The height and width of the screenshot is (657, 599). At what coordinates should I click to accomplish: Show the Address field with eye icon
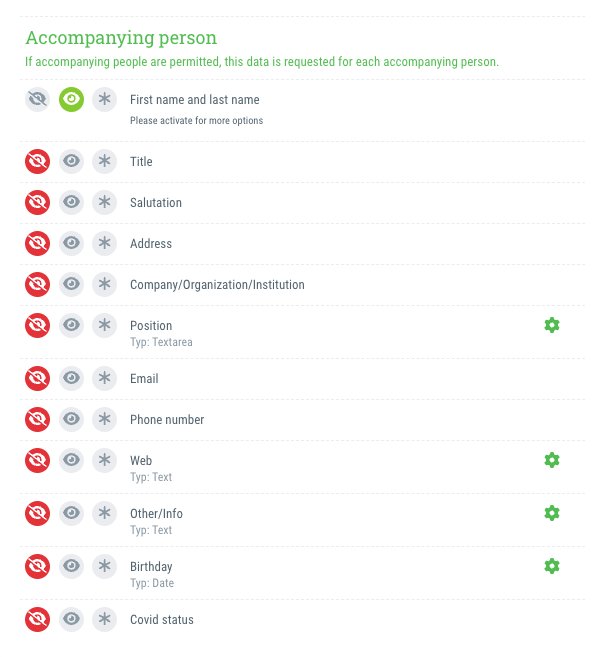(71, 243)
